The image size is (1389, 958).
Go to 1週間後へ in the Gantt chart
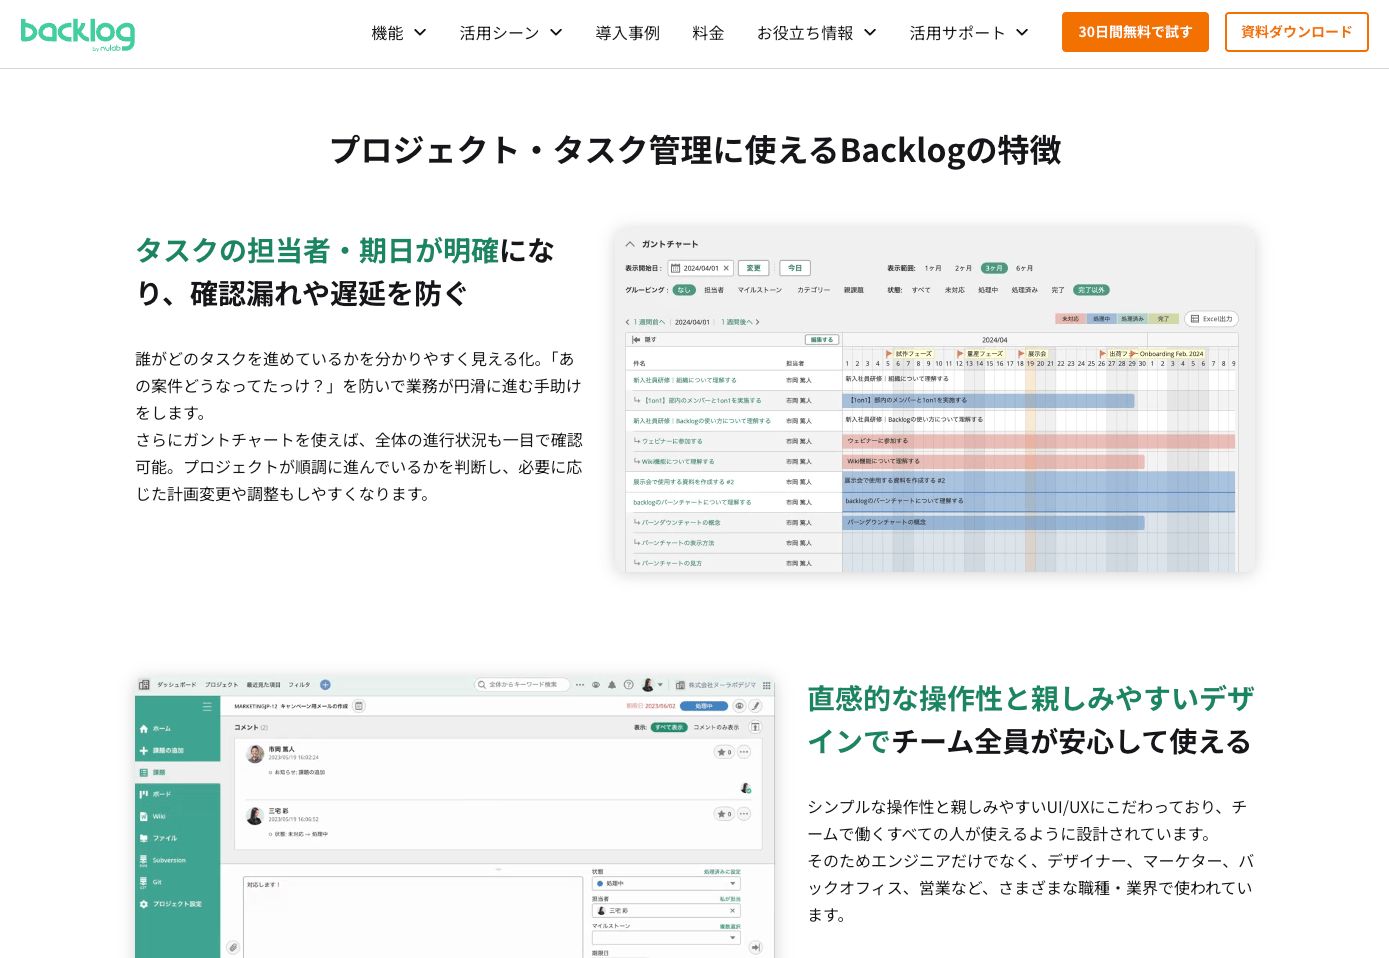point(740,322)
